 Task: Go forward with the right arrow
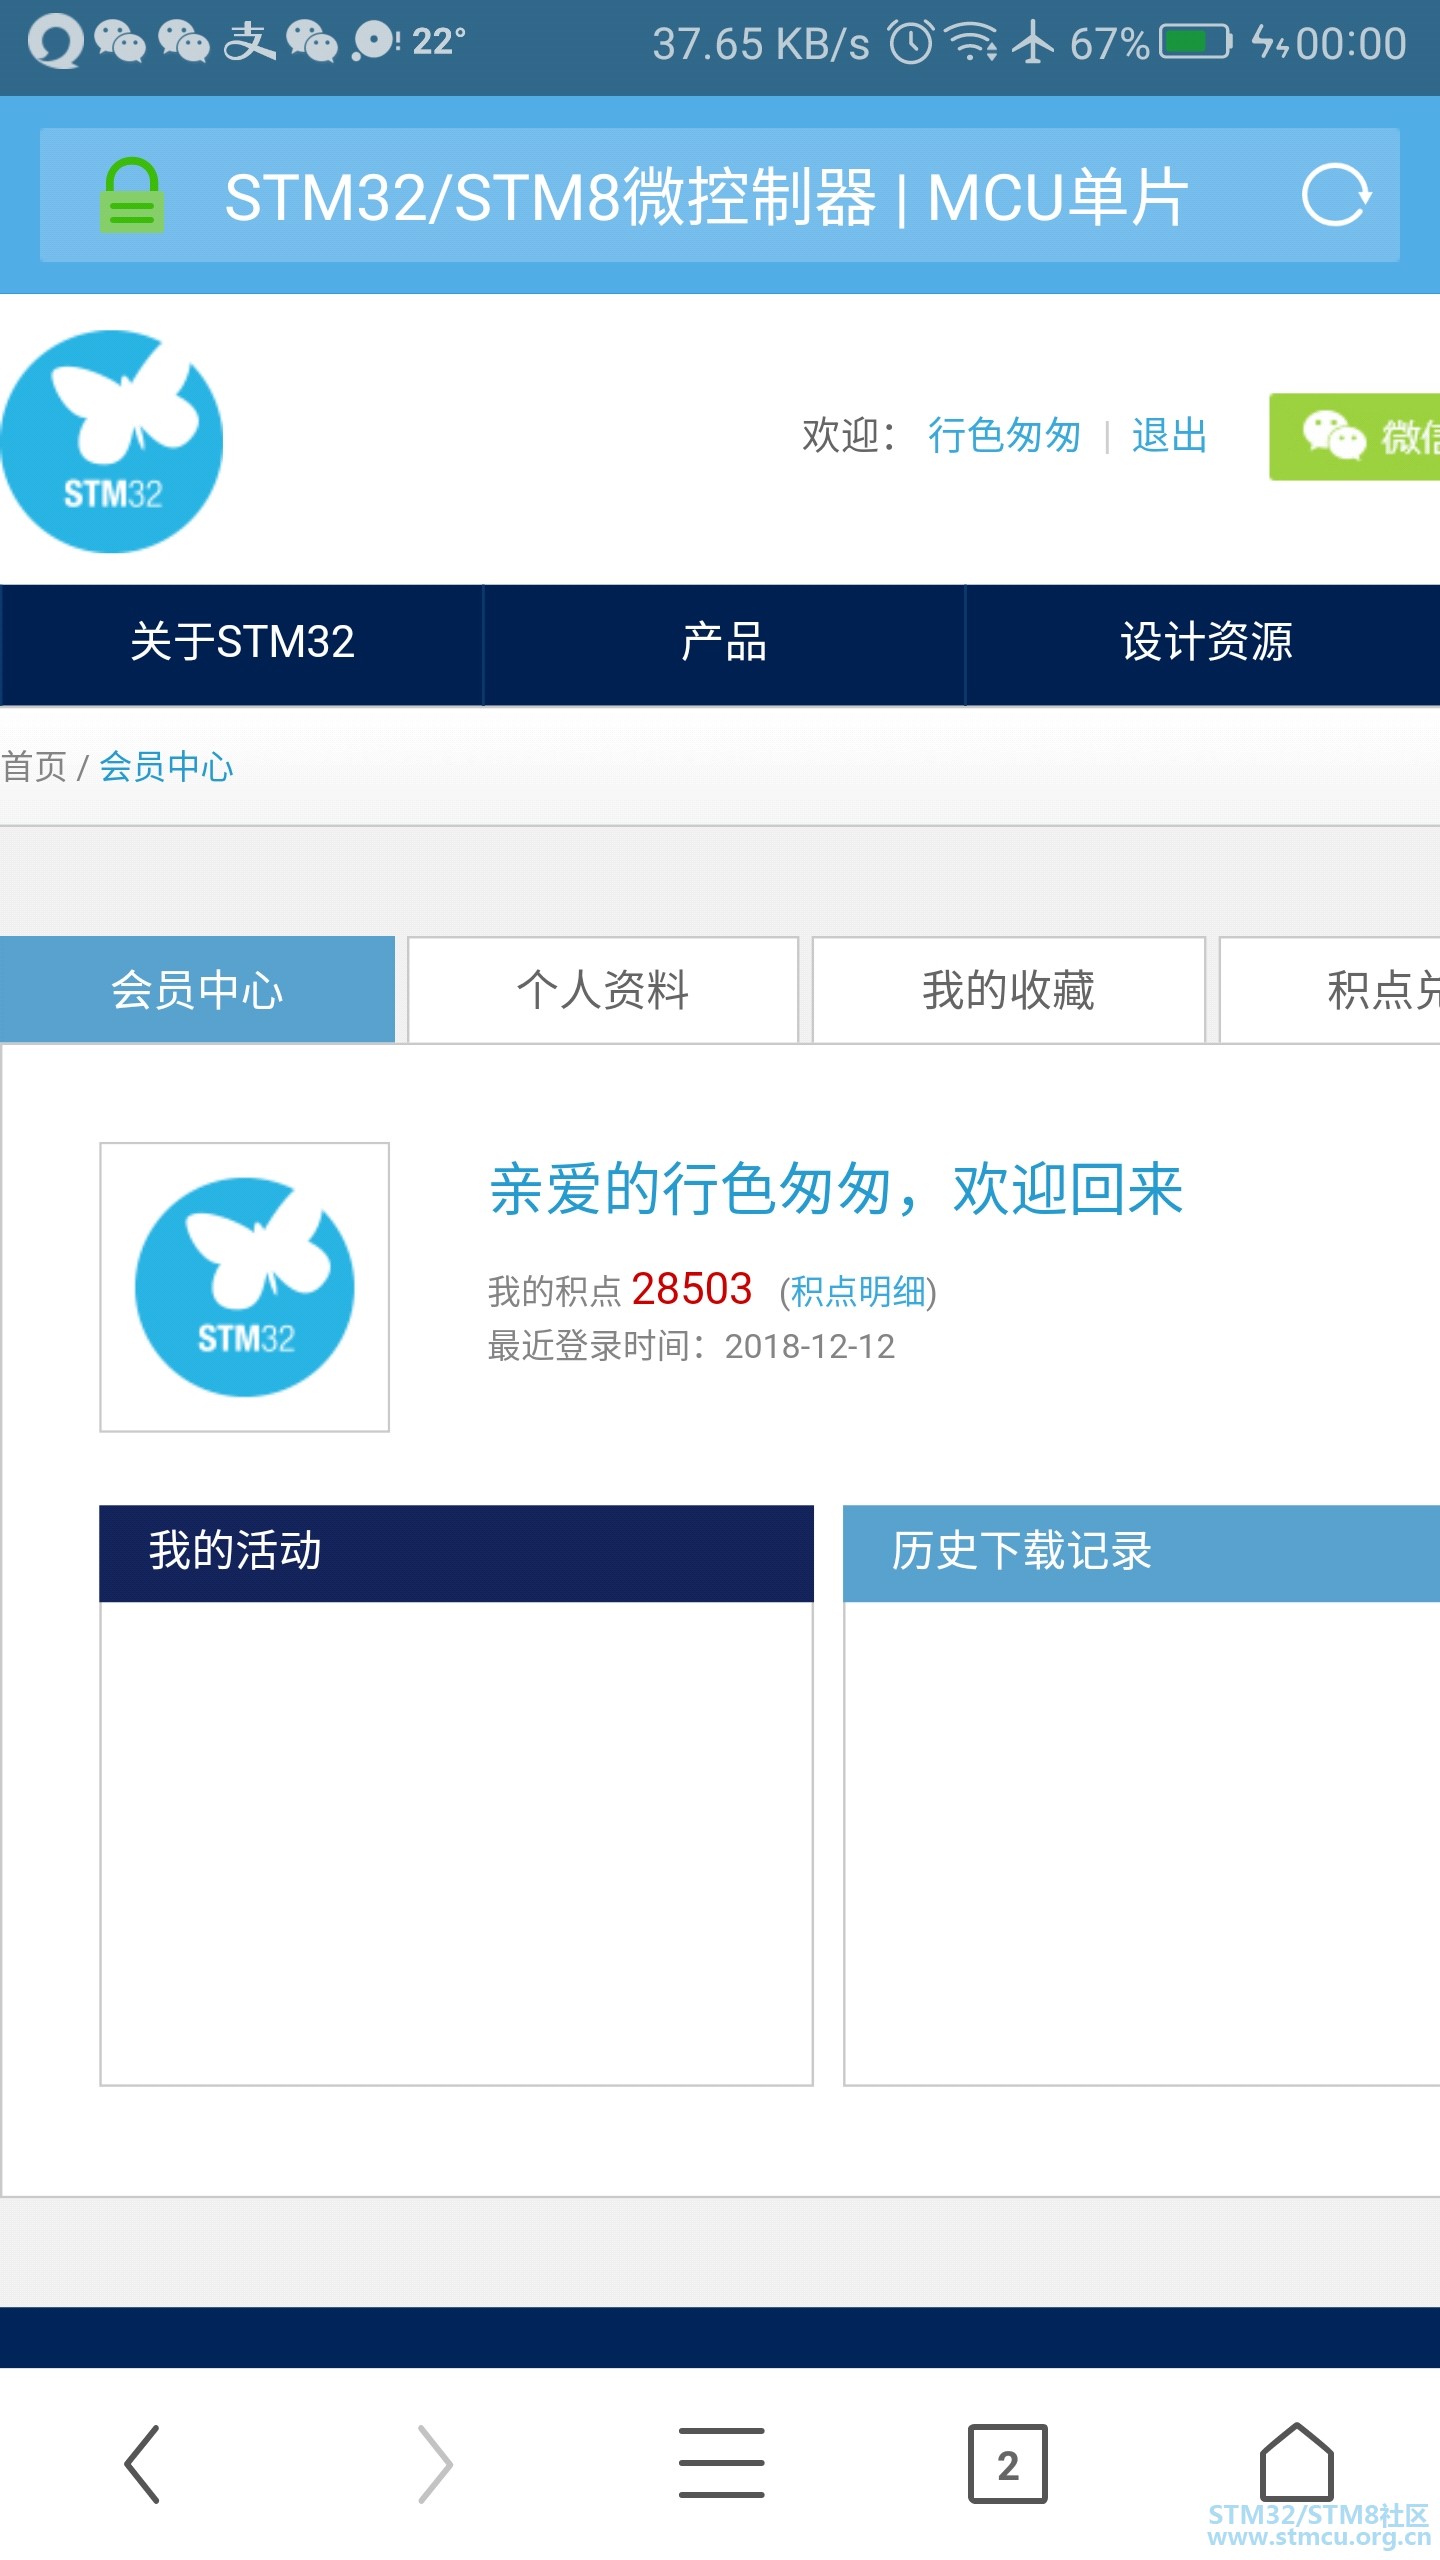434,2463
